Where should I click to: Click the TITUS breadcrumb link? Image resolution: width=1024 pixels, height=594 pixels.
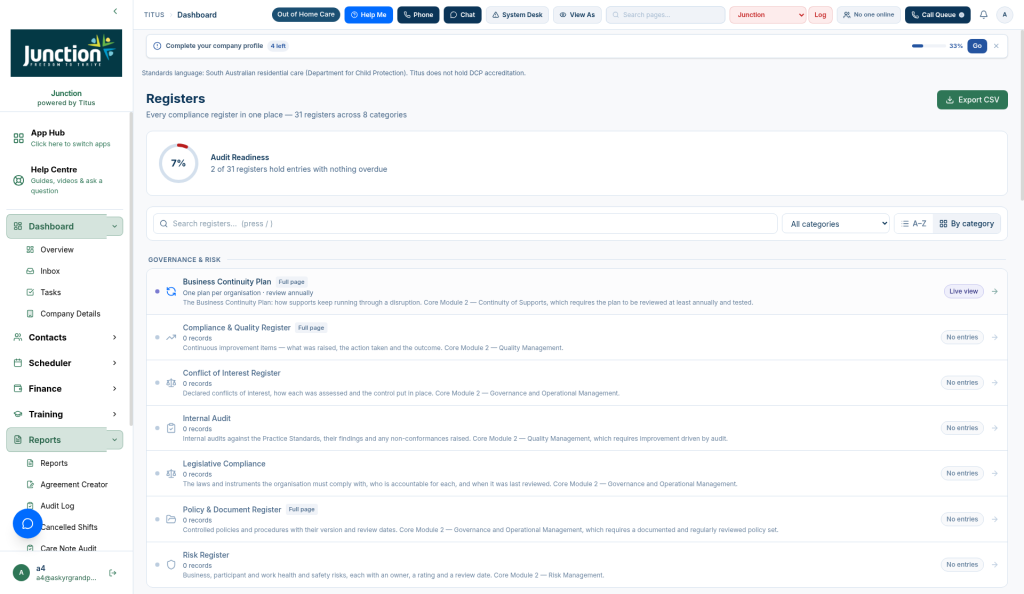pos(154,14)
